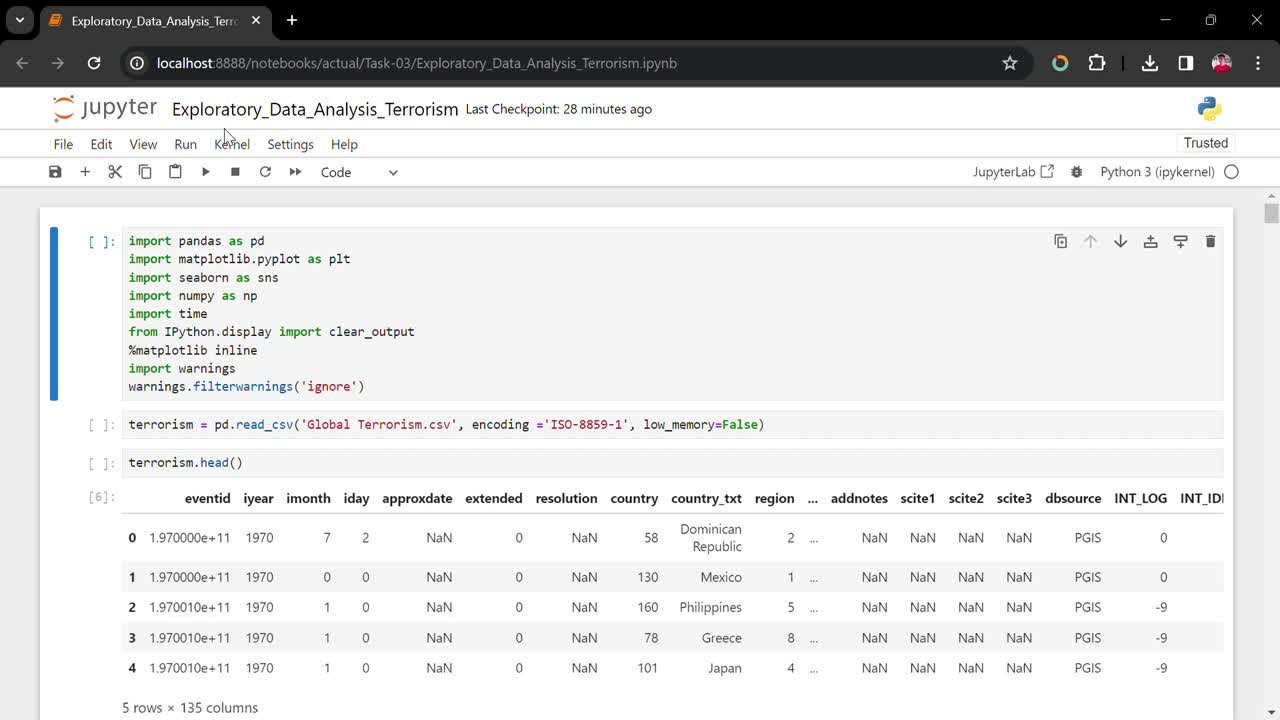Click the output prompt [6]

click(x=102, y=497)
